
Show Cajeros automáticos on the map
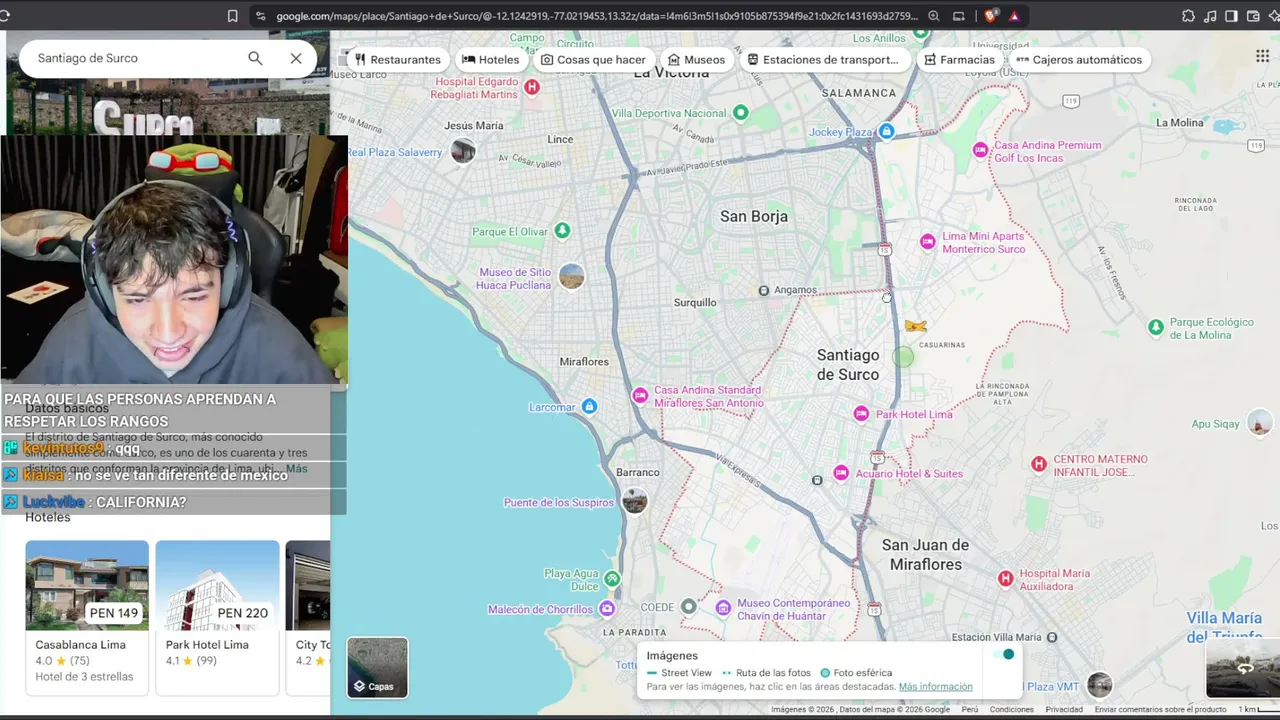click(x=1078, y=59)
